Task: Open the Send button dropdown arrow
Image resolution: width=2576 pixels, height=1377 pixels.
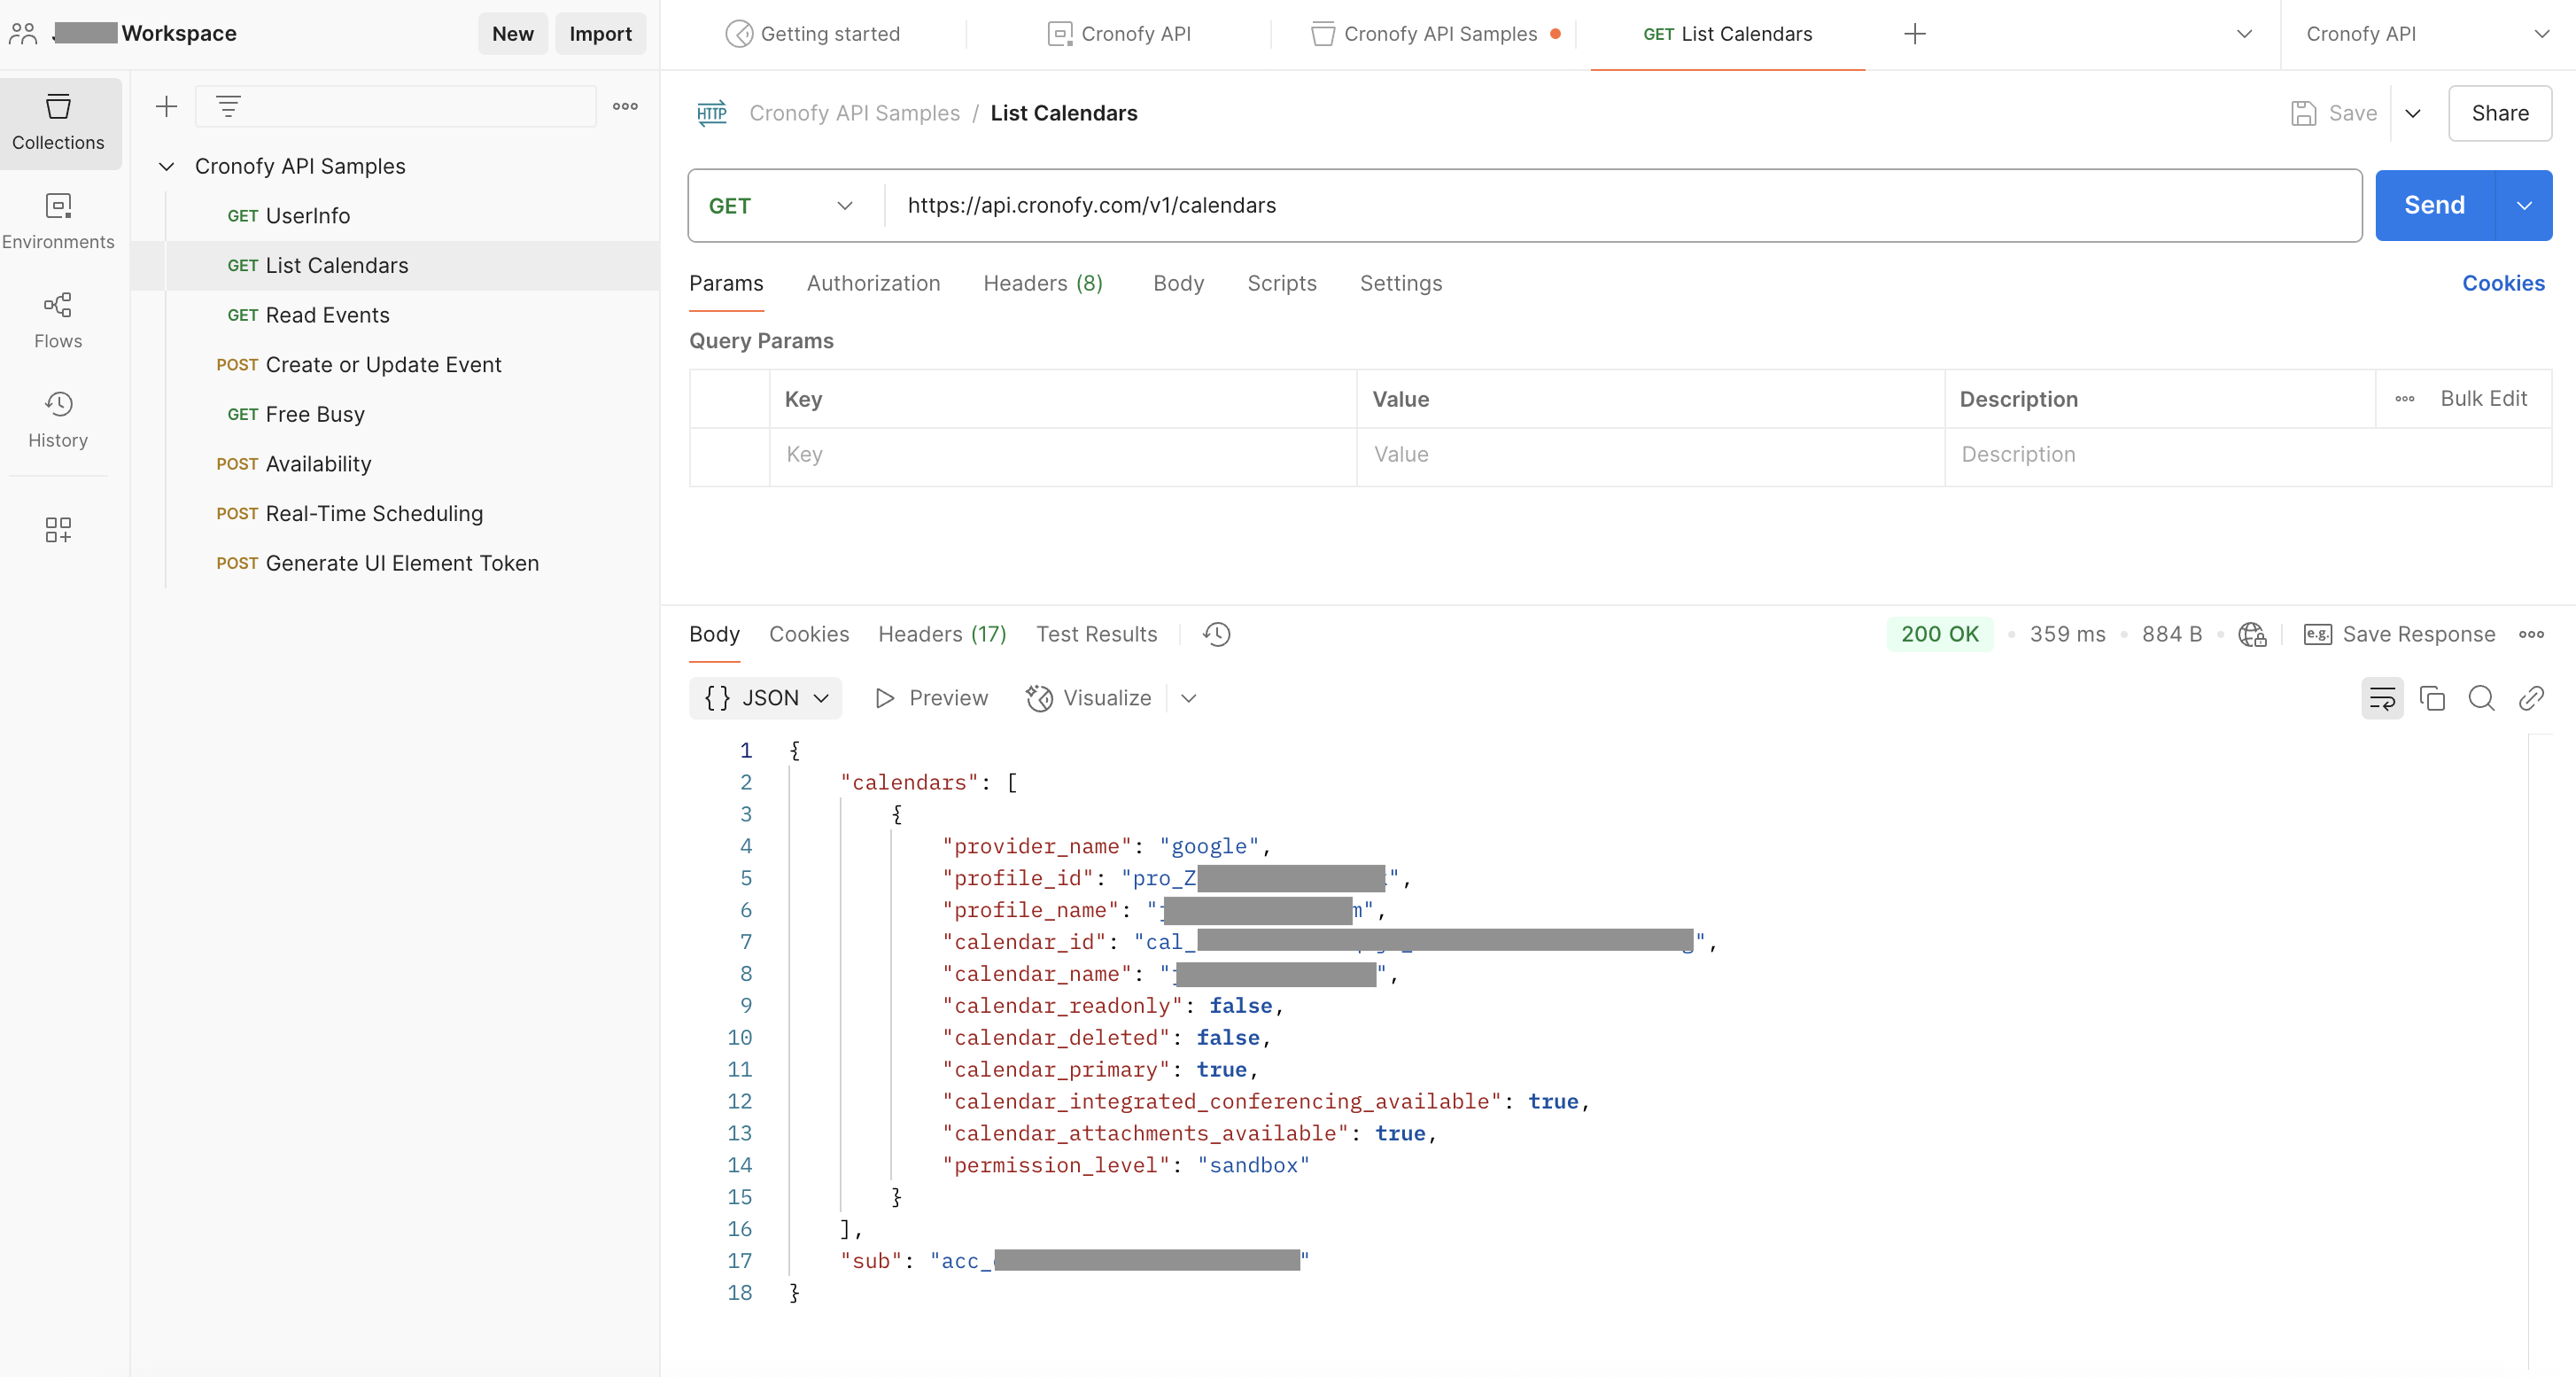Action: click(2524, 206)
